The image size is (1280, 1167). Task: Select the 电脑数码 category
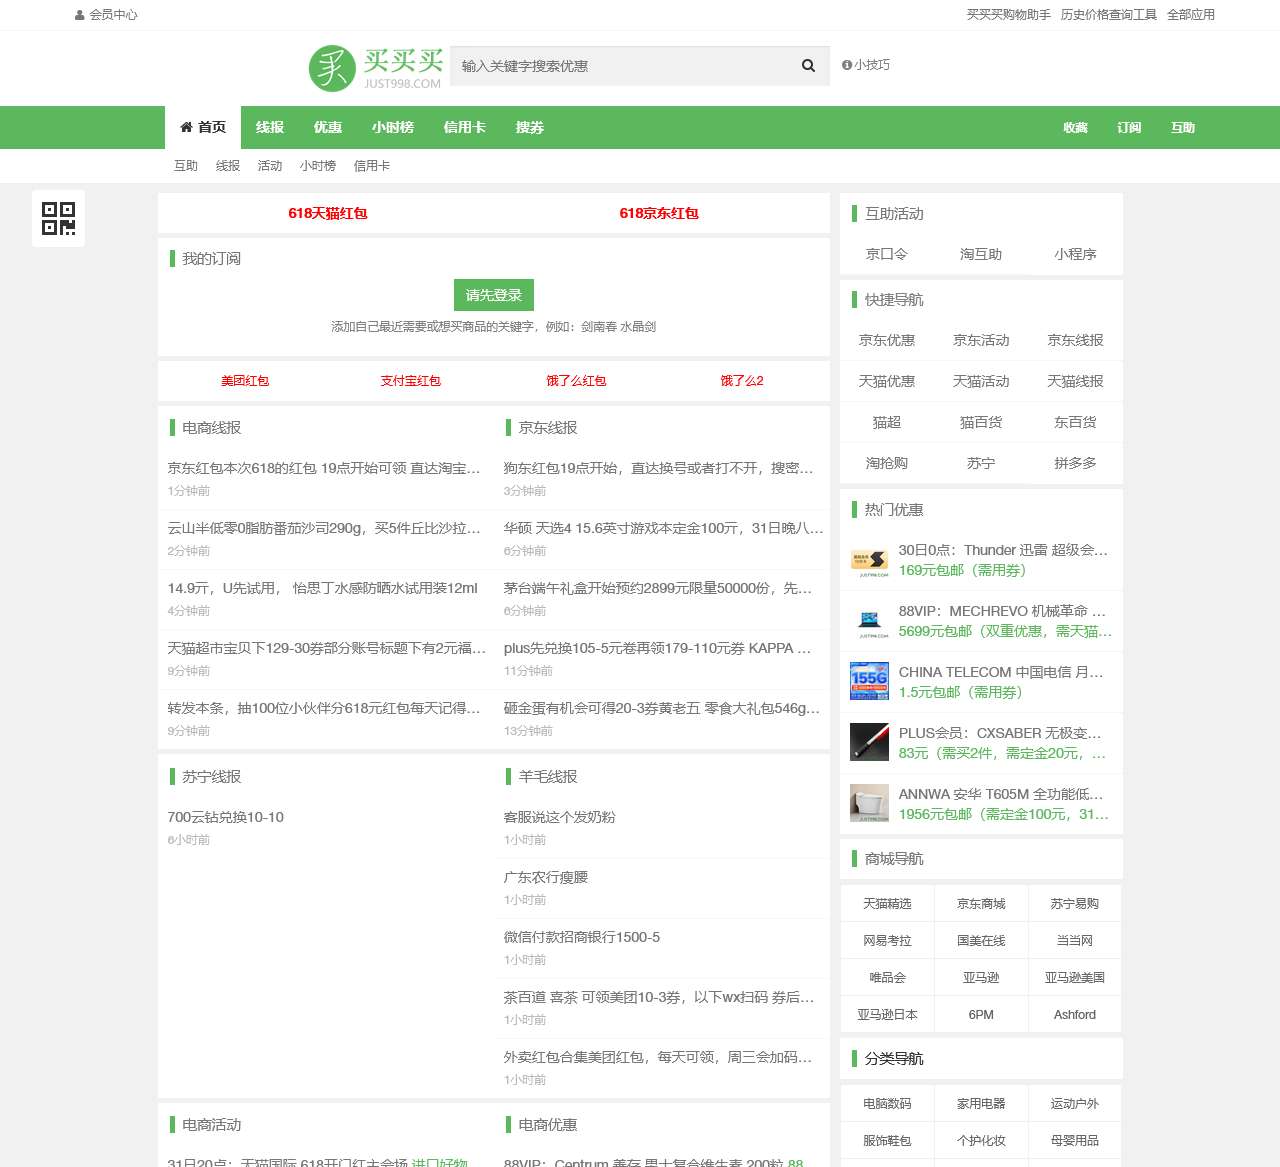(887, 1103)
